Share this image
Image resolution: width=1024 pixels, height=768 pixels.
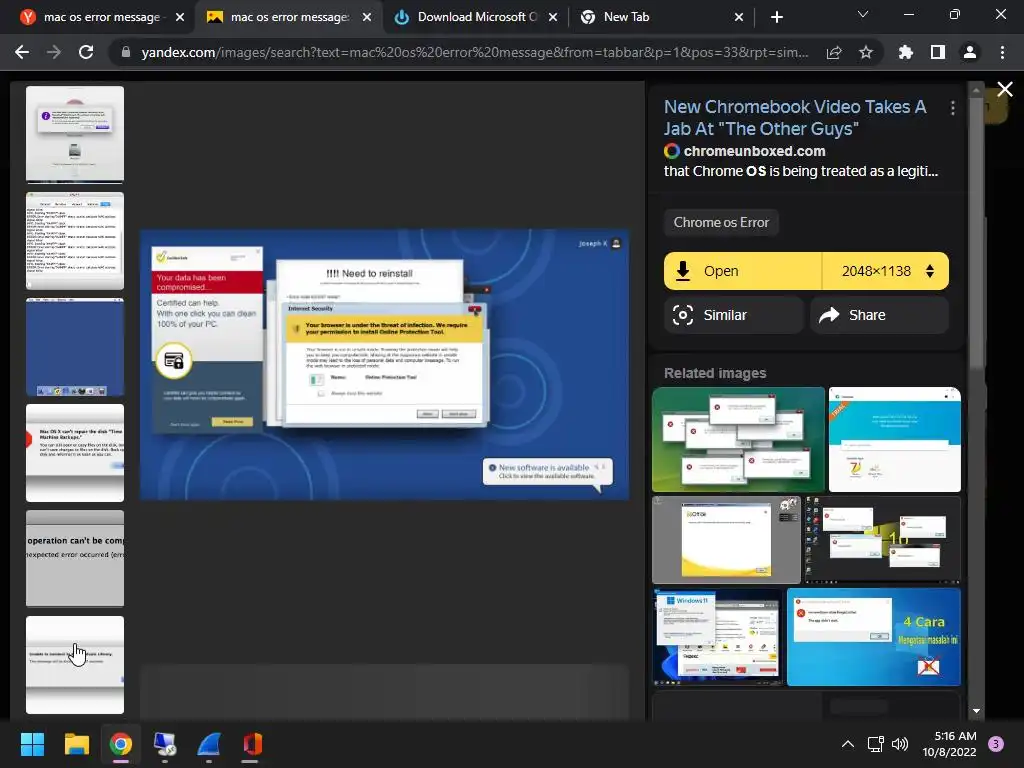(x=879, y=315)
